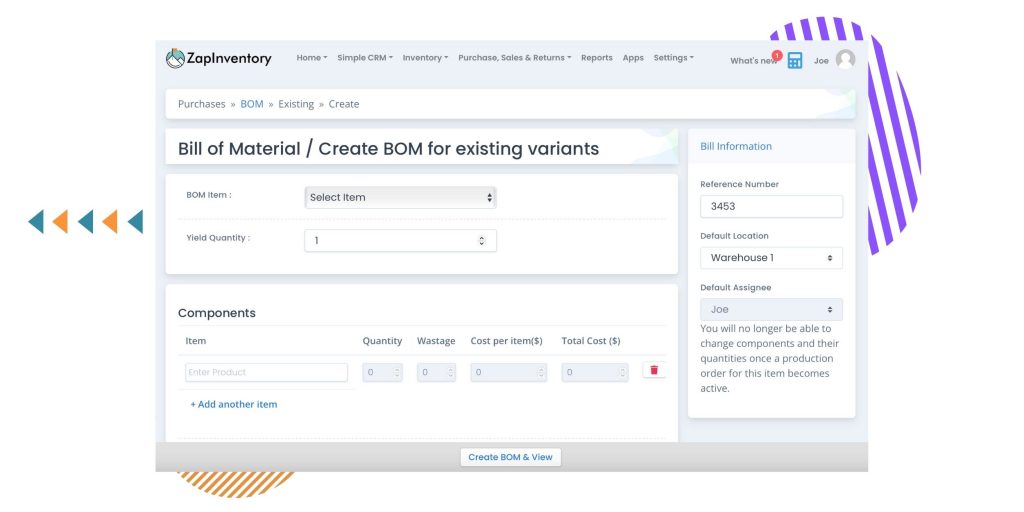
Task: Click the Purchases breadcrumb
Action: click(201, 104)
